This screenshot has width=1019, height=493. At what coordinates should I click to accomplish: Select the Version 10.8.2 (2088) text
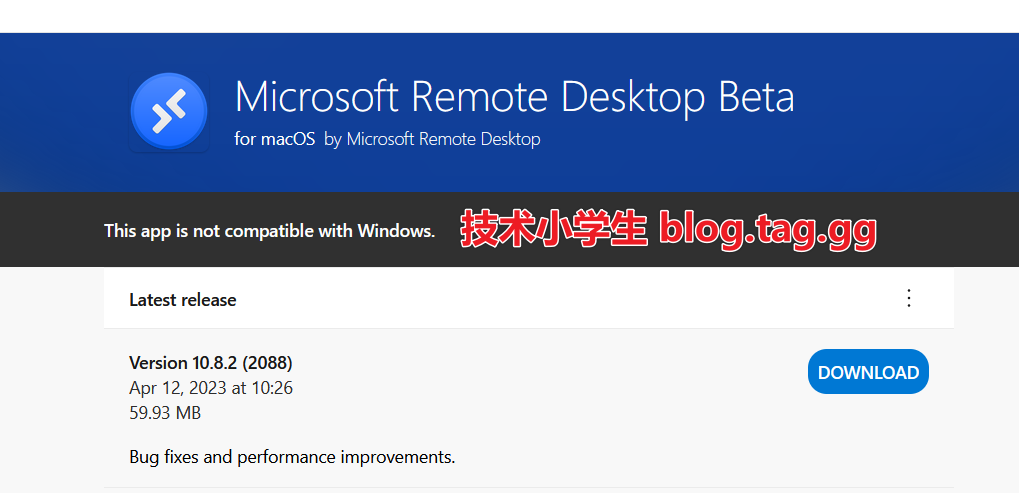(210, 362)
